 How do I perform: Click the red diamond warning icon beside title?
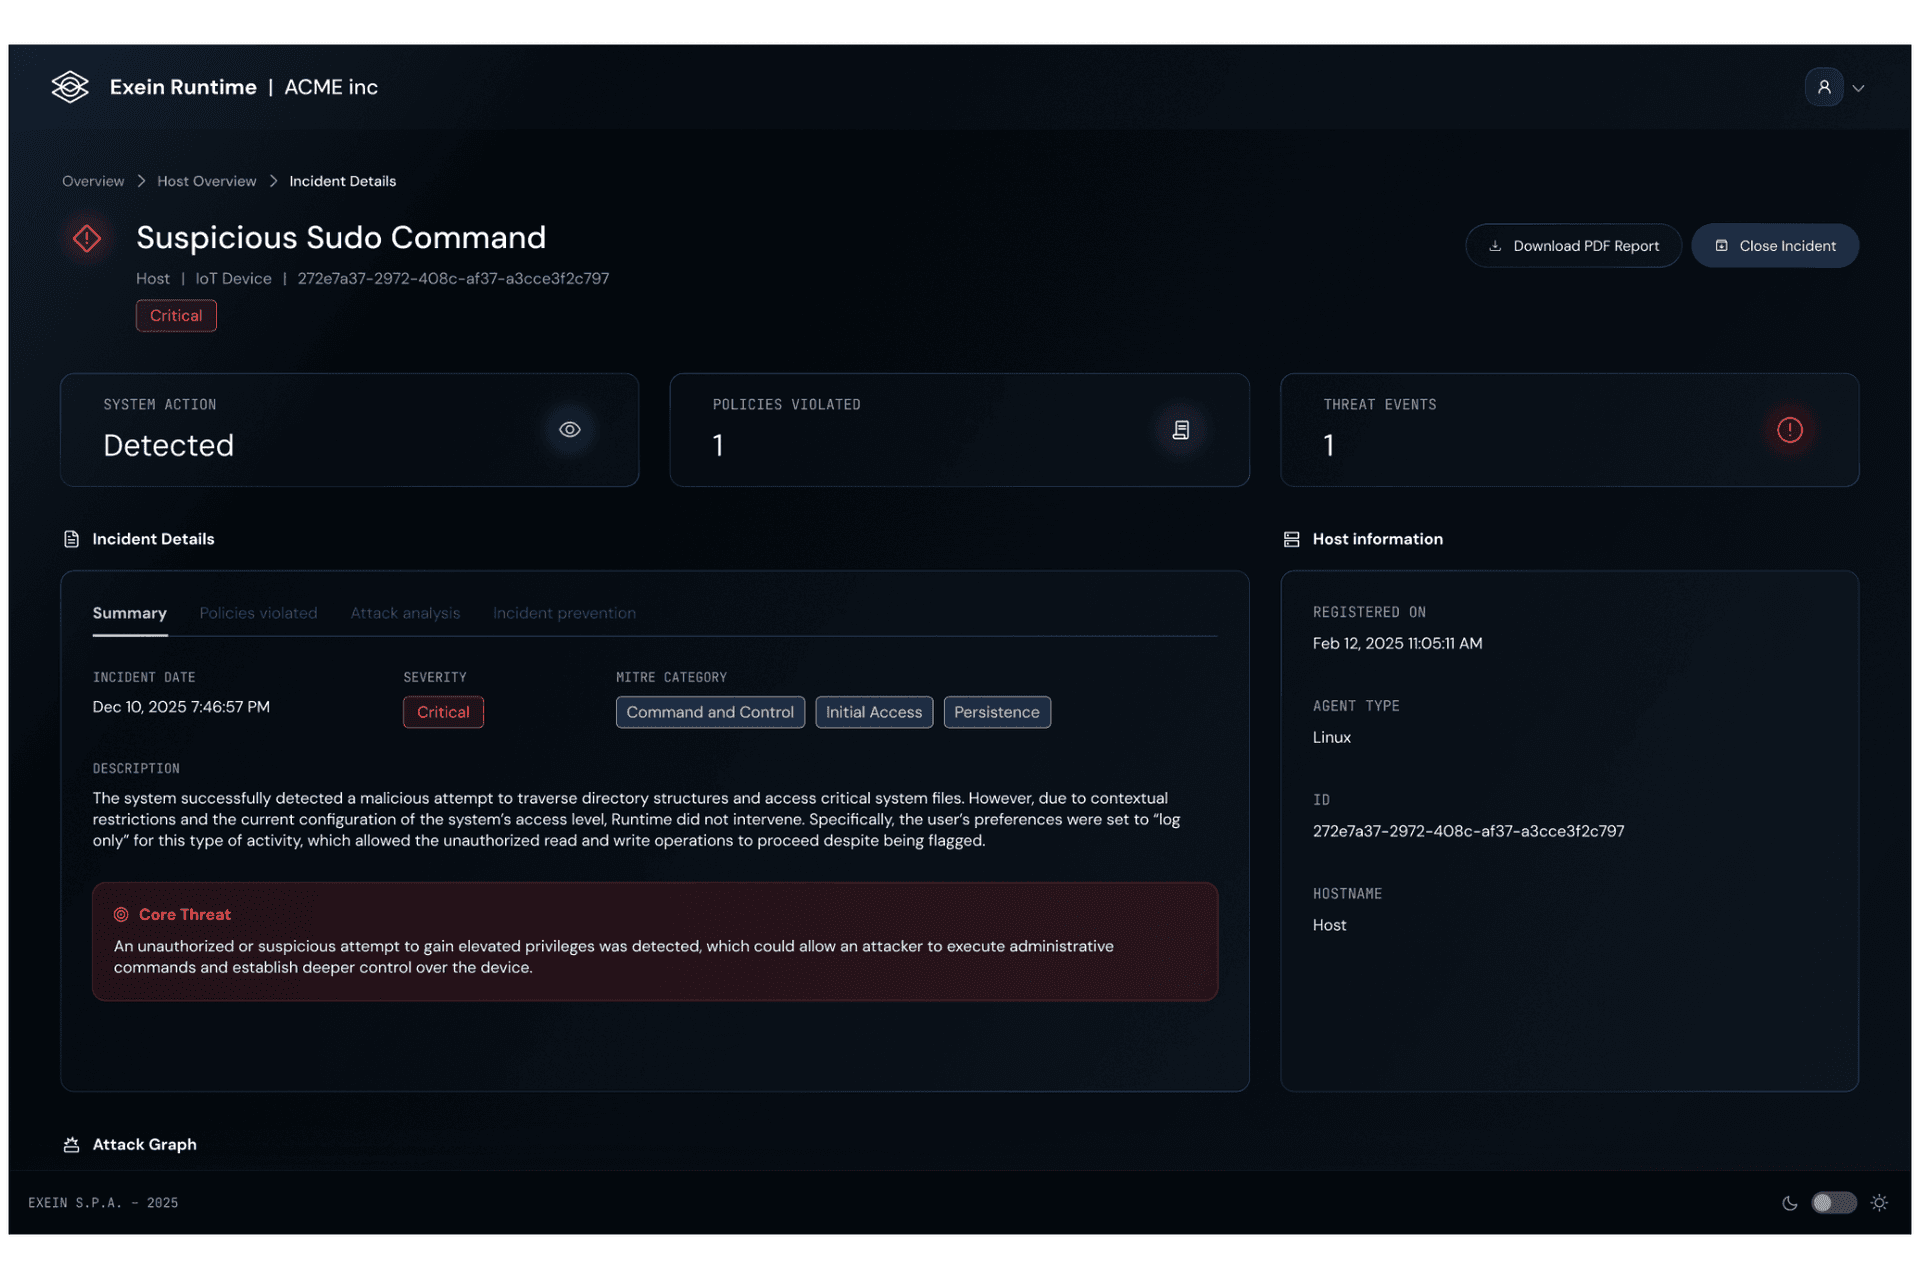pyautogui.click(x=87, y=239)
